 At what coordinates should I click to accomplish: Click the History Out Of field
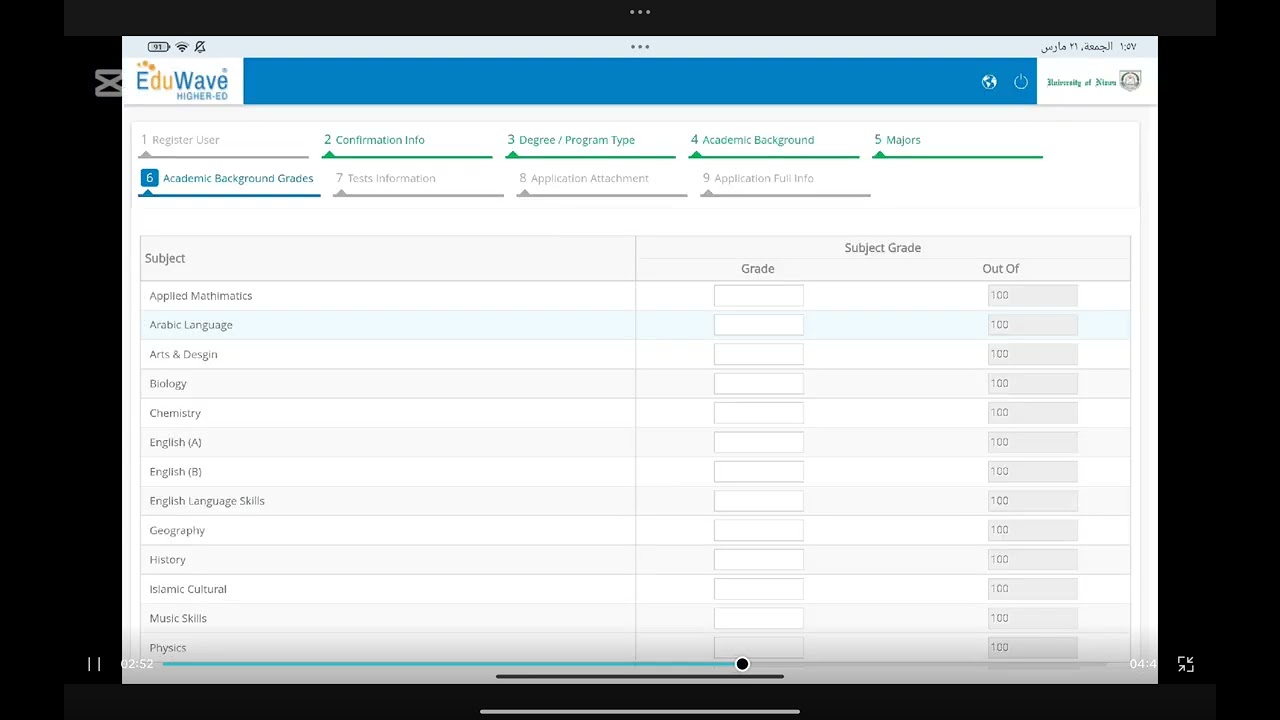pos(1033,559)
